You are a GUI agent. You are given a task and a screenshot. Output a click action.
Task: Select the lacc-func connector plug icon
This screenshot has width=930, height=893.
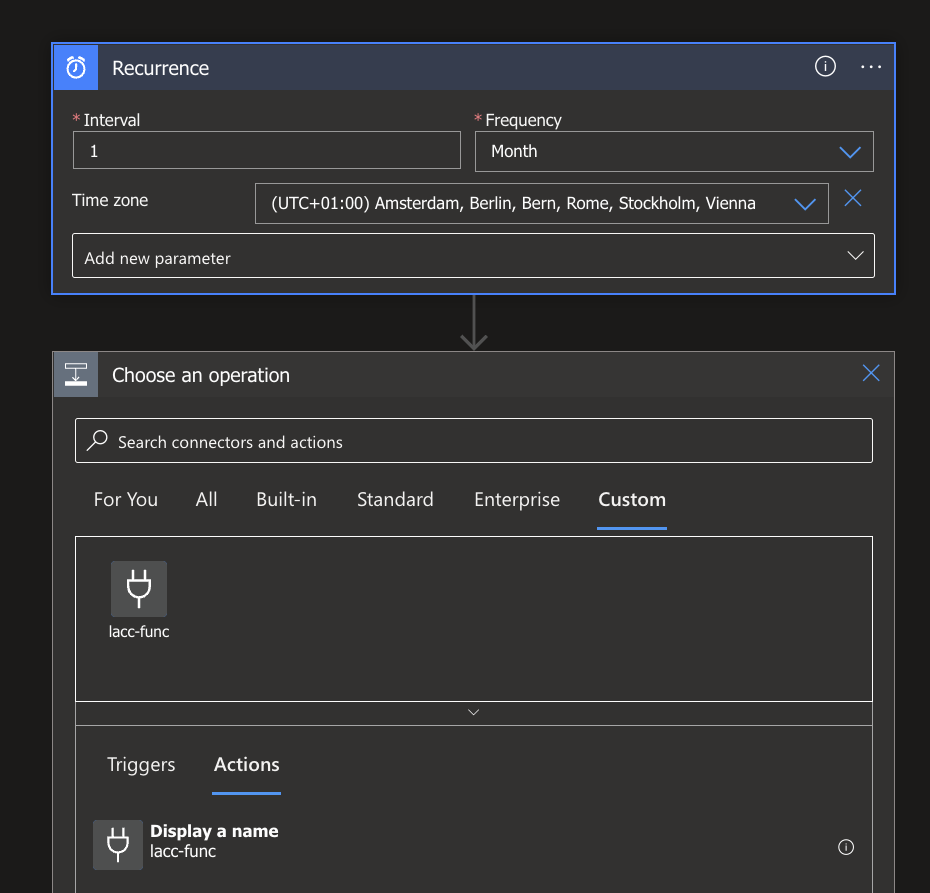click(139, 589)
